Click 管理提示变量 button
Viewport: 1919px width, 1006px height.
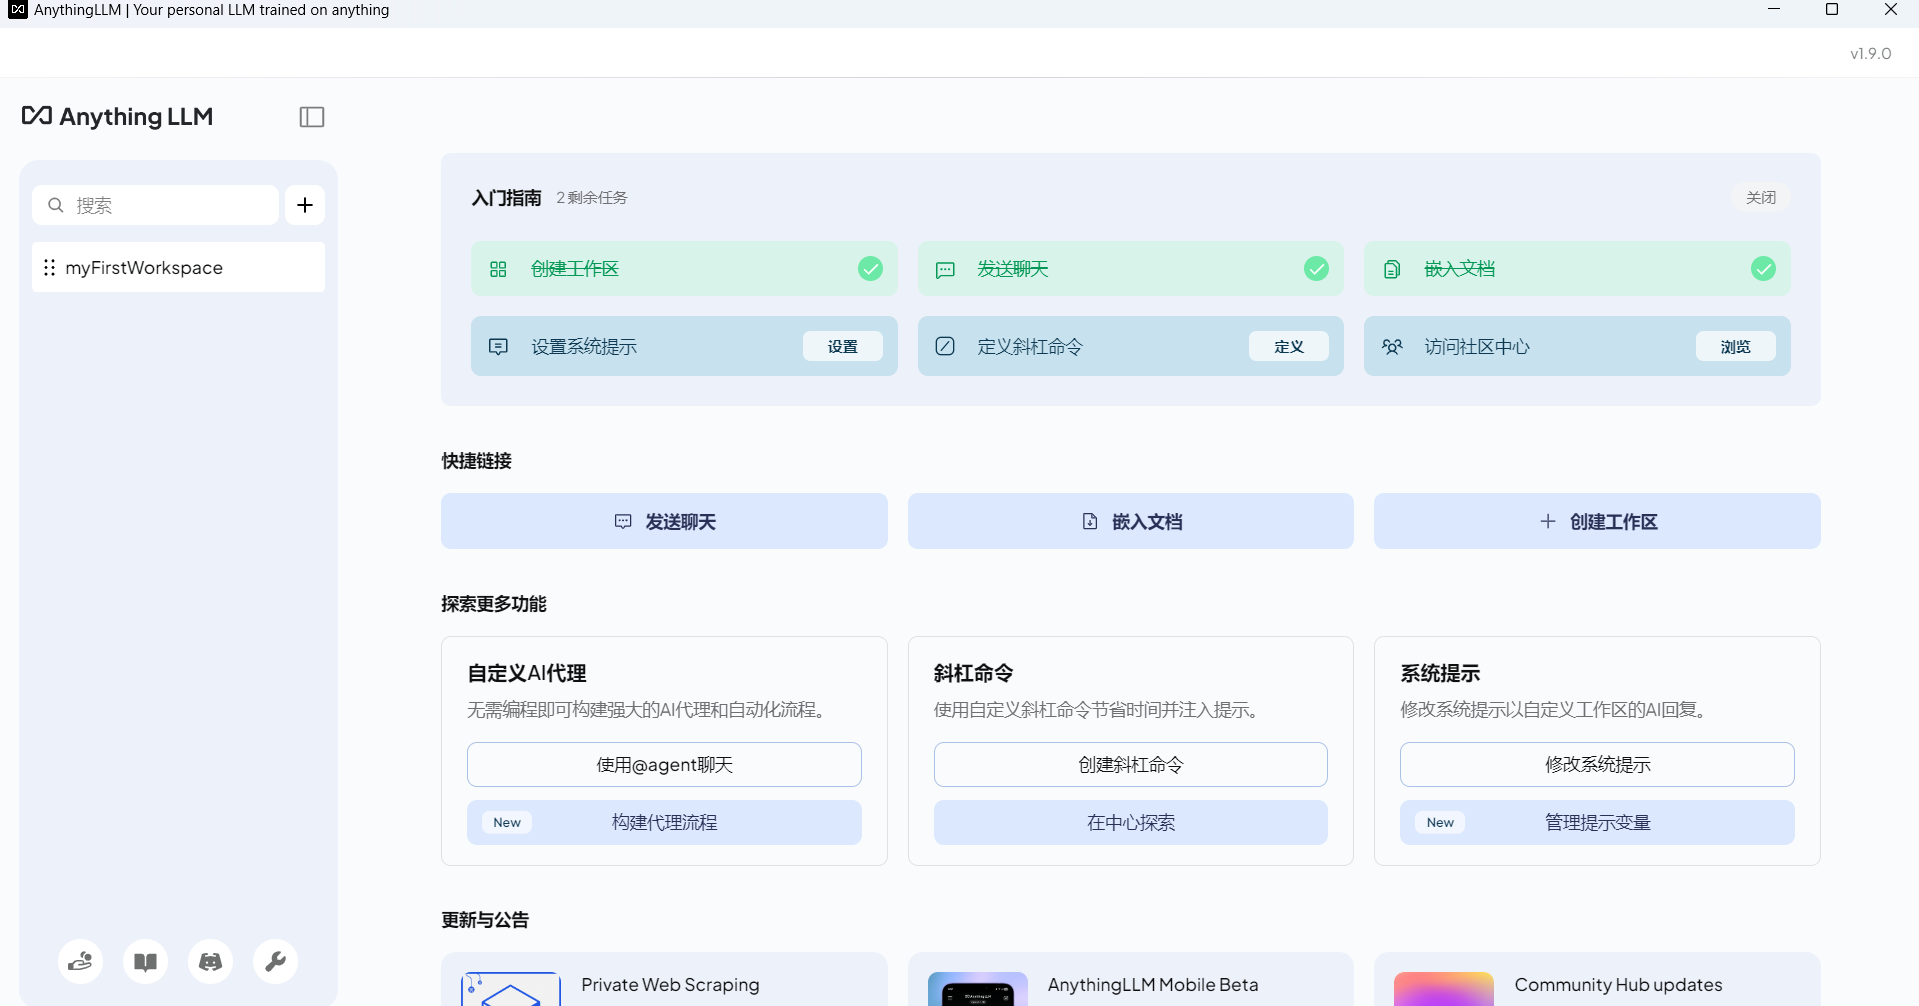coord(1597,823)
